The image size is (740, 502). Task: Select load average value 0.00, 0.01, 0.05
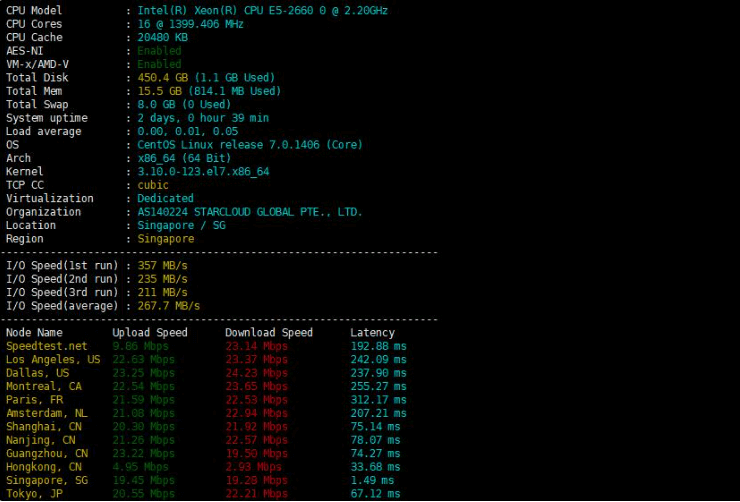click(187, 131)
